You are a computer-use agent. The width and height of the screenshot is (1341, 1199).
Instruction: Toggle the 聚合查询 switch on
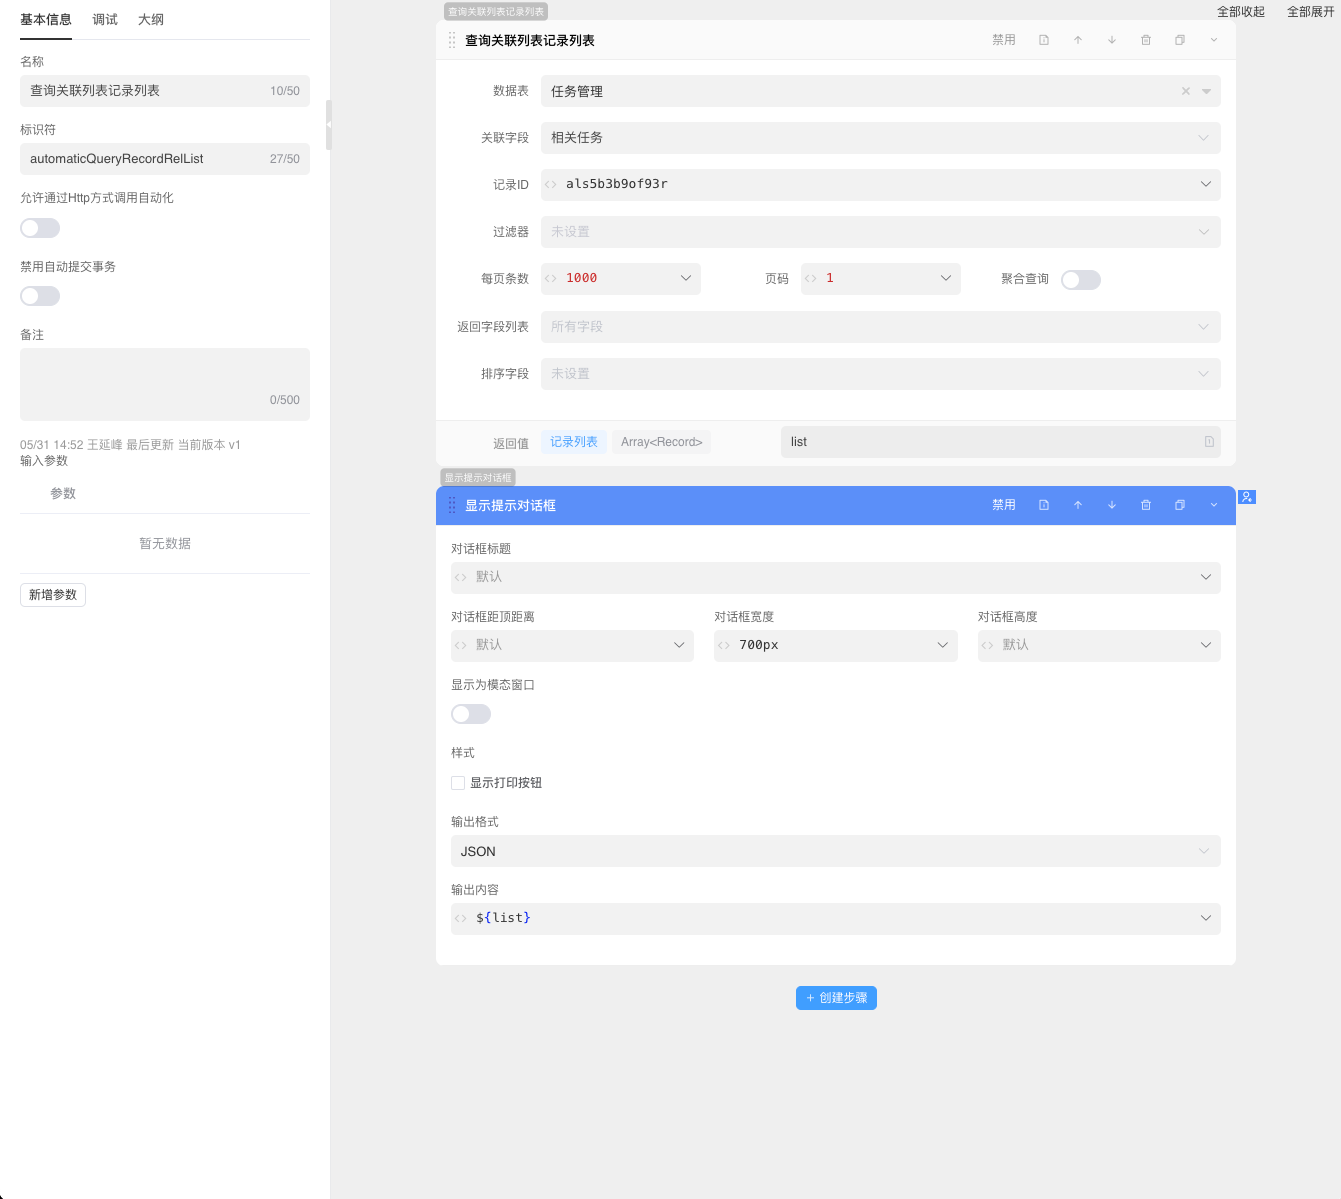tap(1080, 280)
